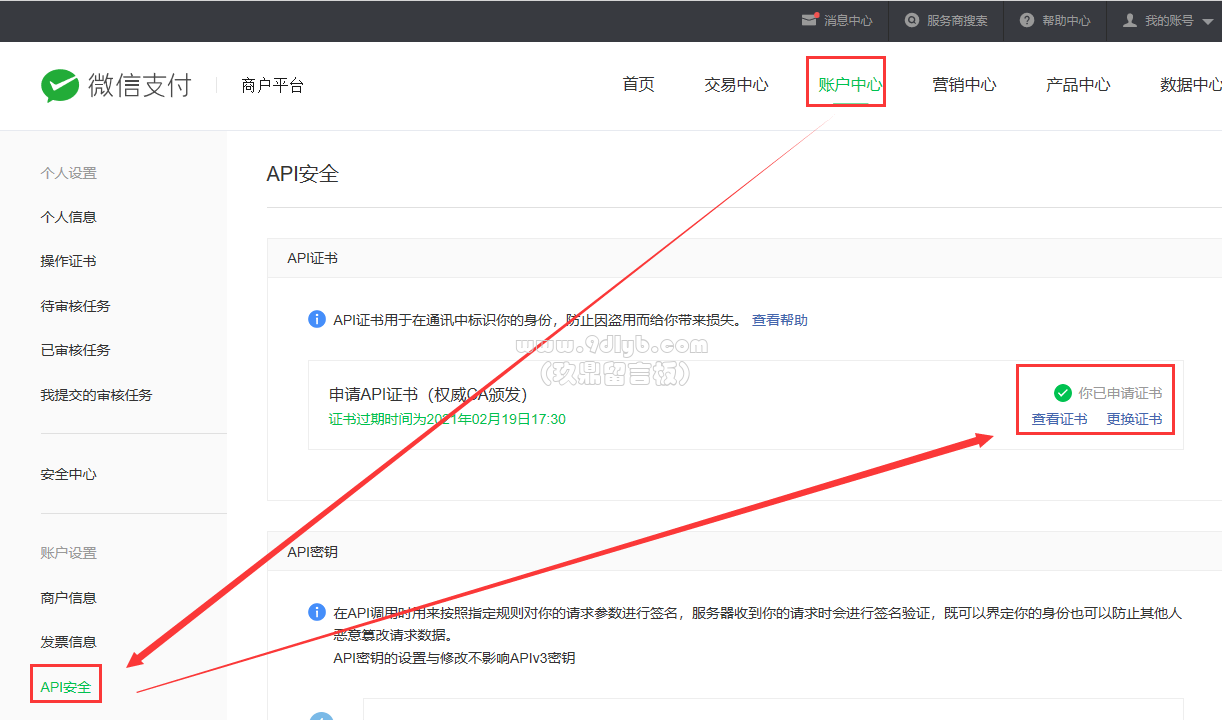Open 我的账号 in the top bar

click(x=1169, y=20)
